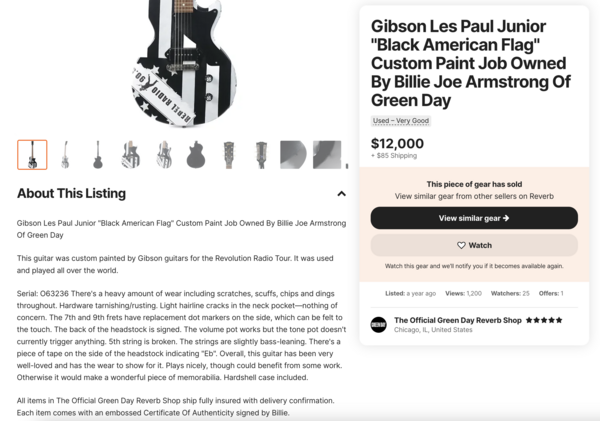Click the Green Day shop avatar icon

(378, 325)
